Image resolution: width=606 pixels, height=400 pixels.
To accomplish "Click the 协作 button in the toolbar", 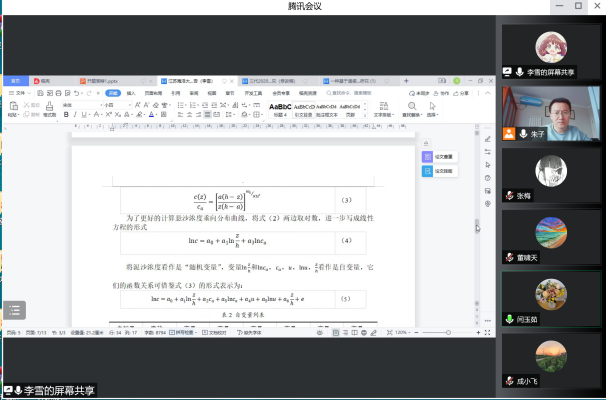I will (x=441, y=93).
